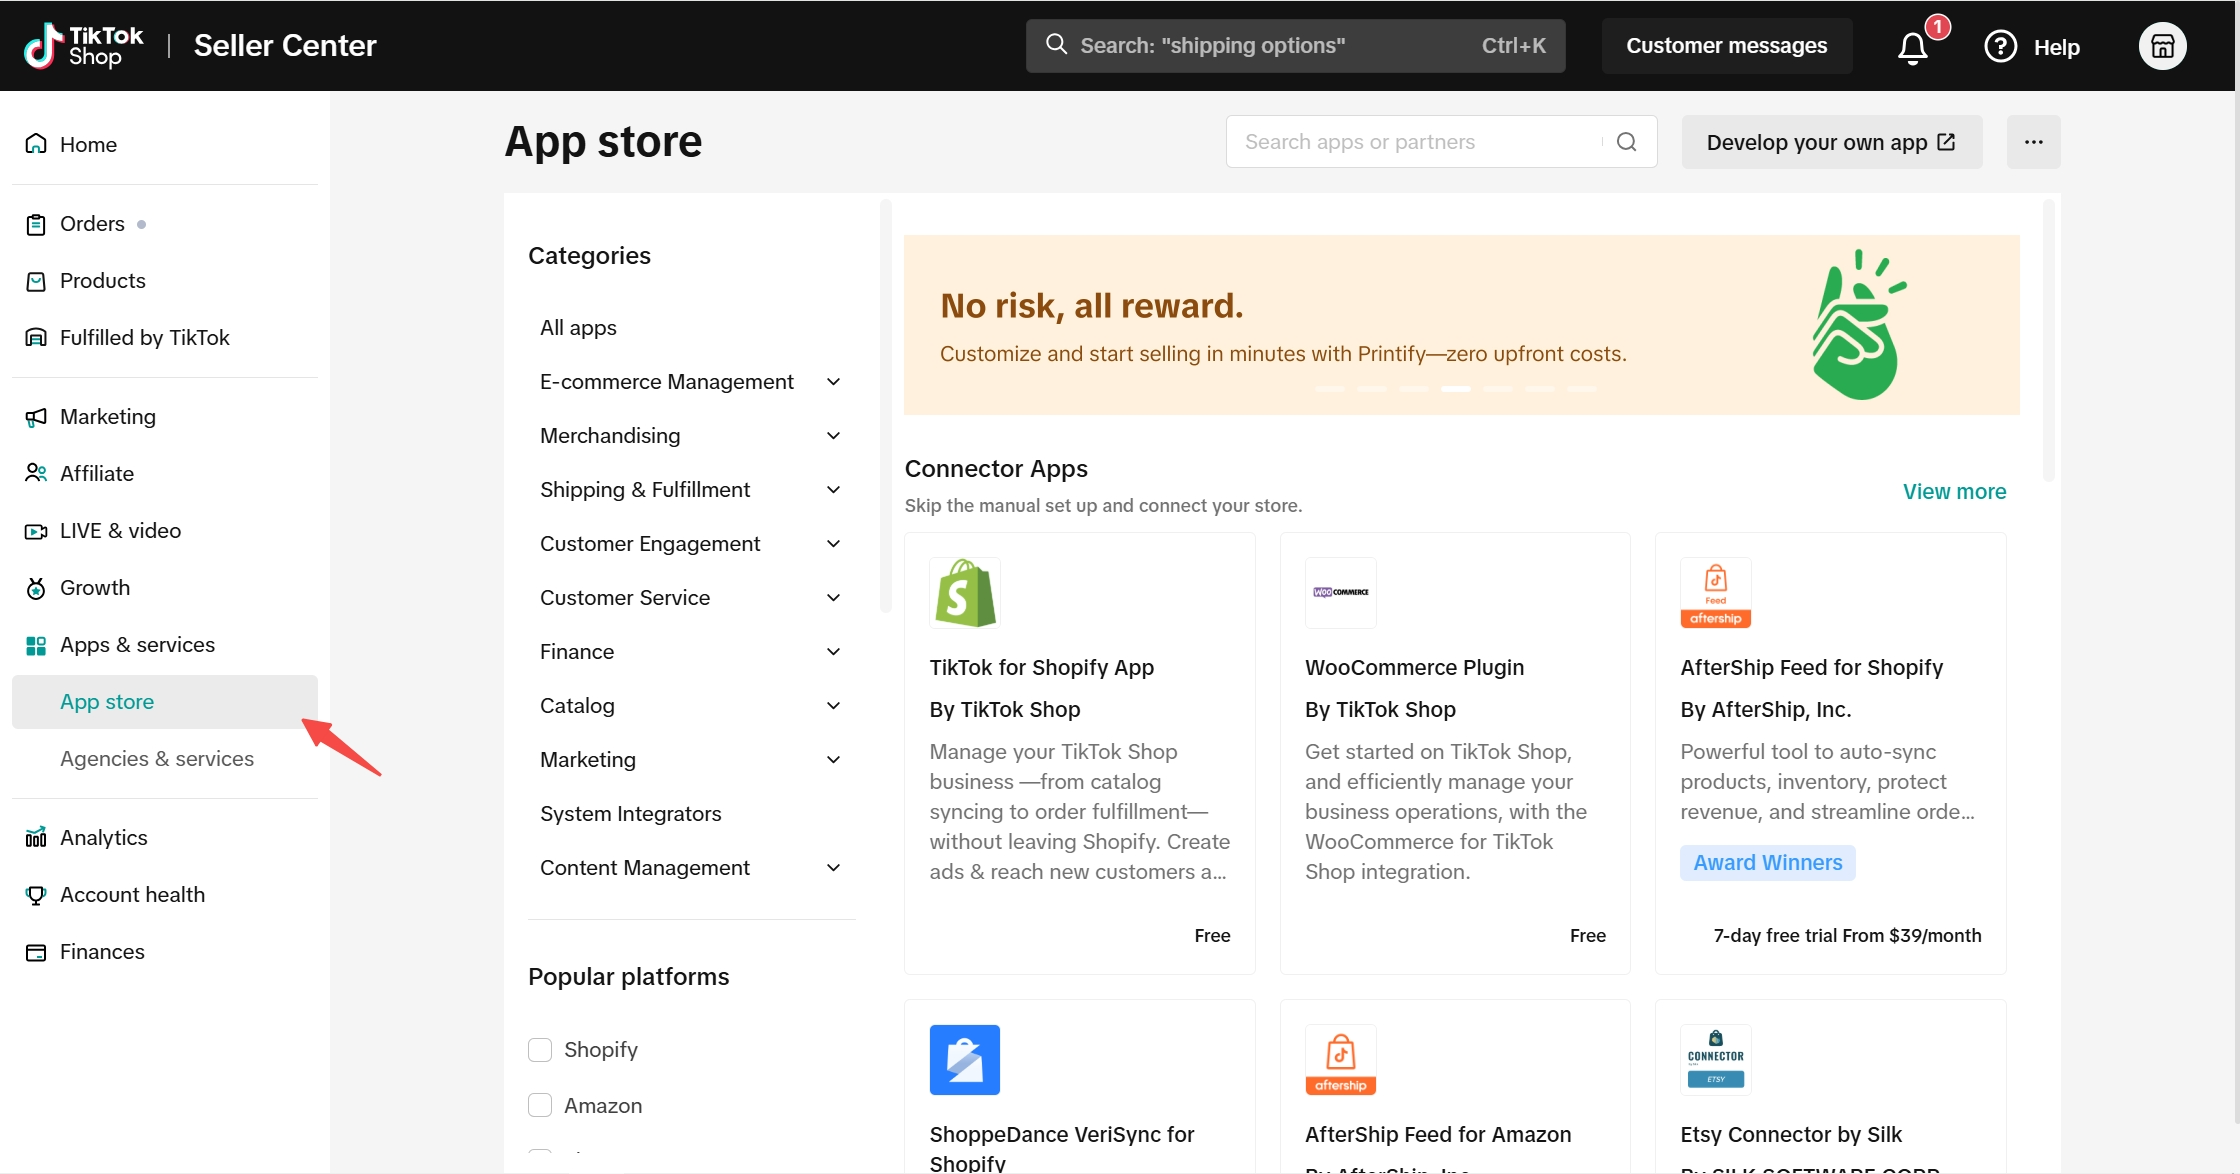Click the shop profile avatar icon

(x=2162, y=46)
